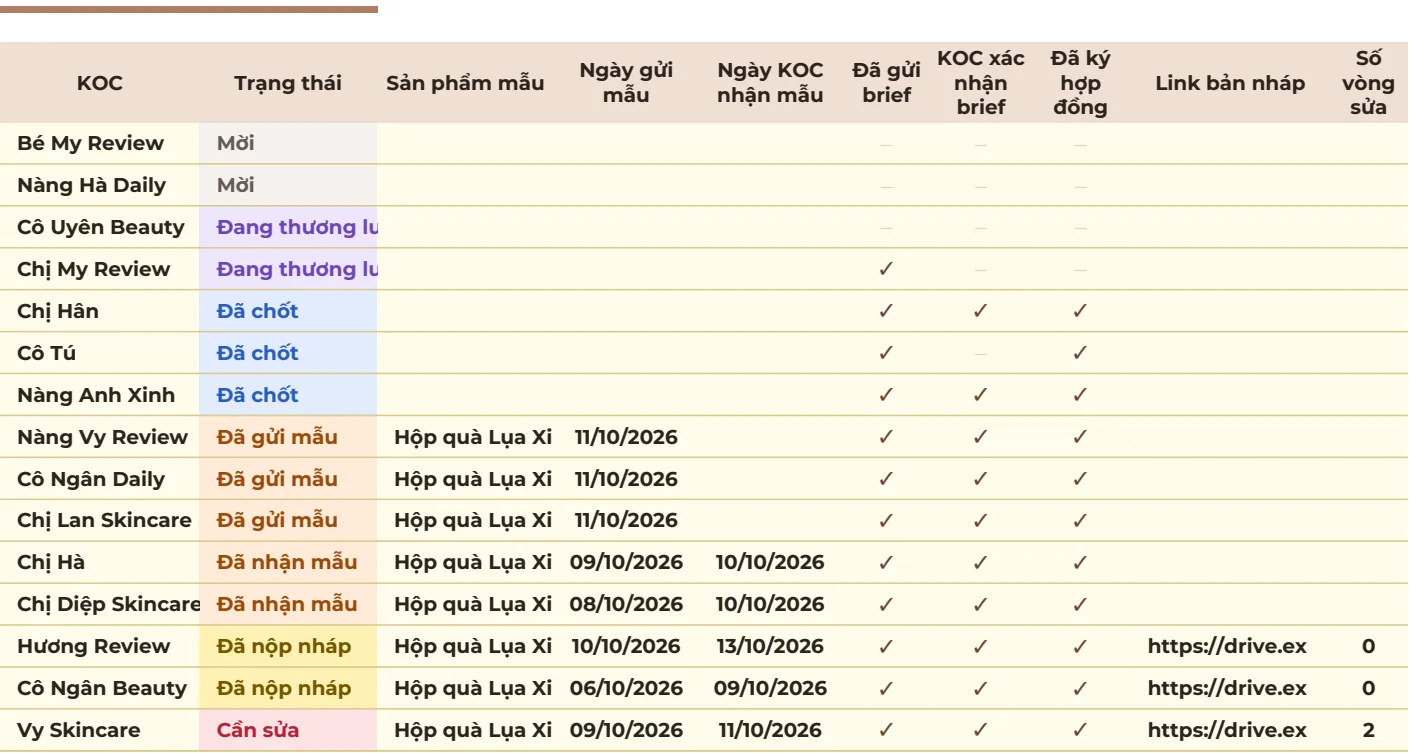Open the draft link for Vy Skincare
The image size is (1410, 753).
pos(1227,730)
